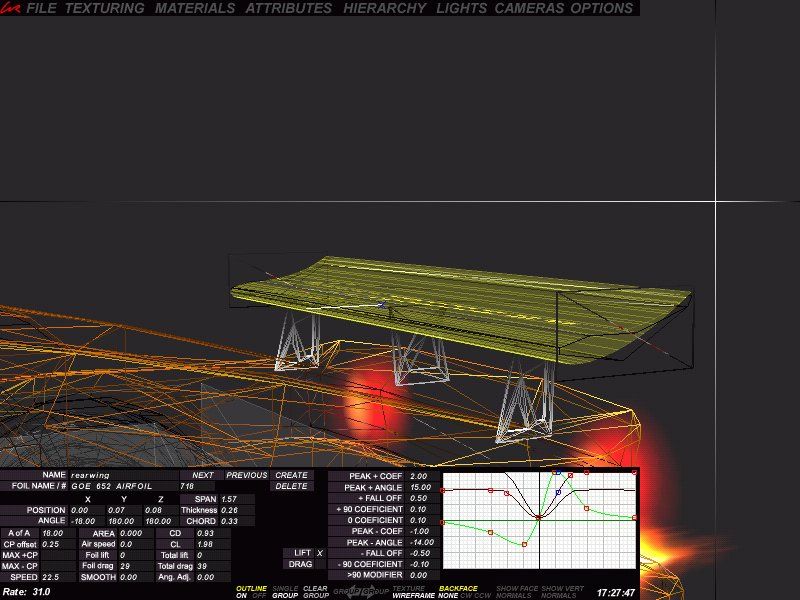Toggle the LIFT curve checkbox
This screenshot has height=600, width=800.
tap(319, 553)
